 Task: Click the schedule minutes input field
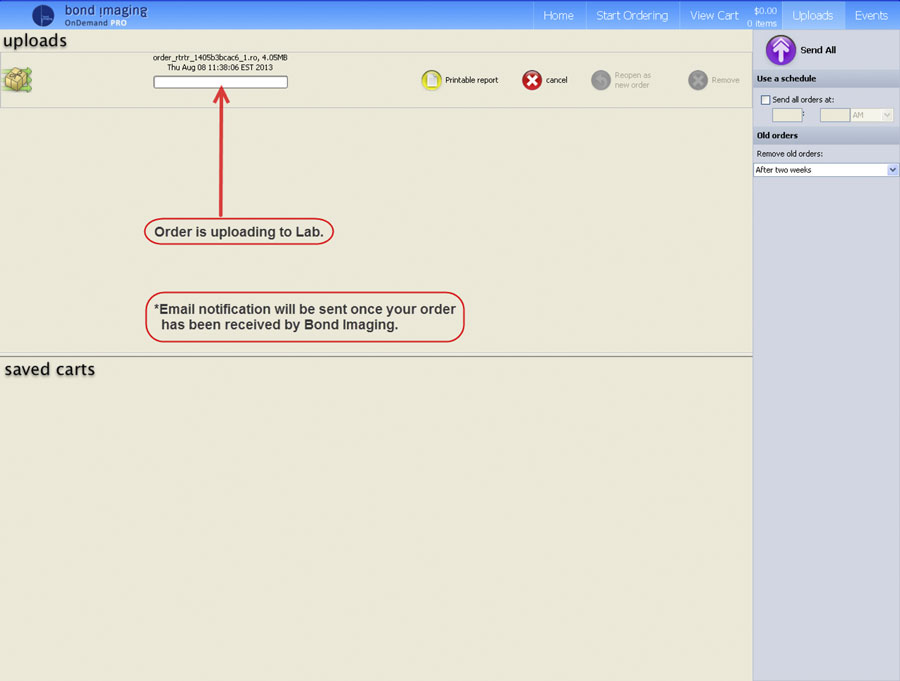(834, 115)
